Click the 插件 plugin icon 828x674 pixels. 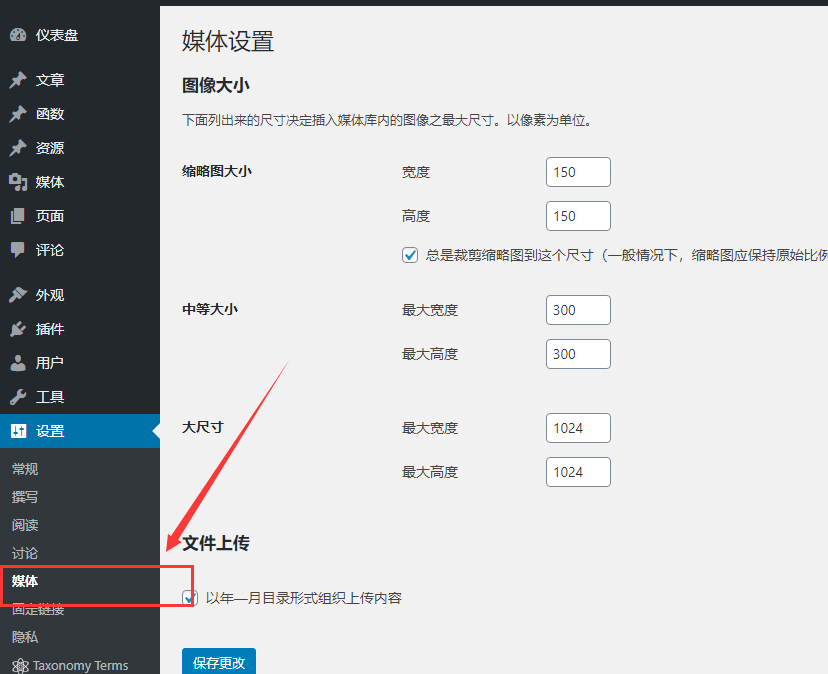[x=18, y=329]
